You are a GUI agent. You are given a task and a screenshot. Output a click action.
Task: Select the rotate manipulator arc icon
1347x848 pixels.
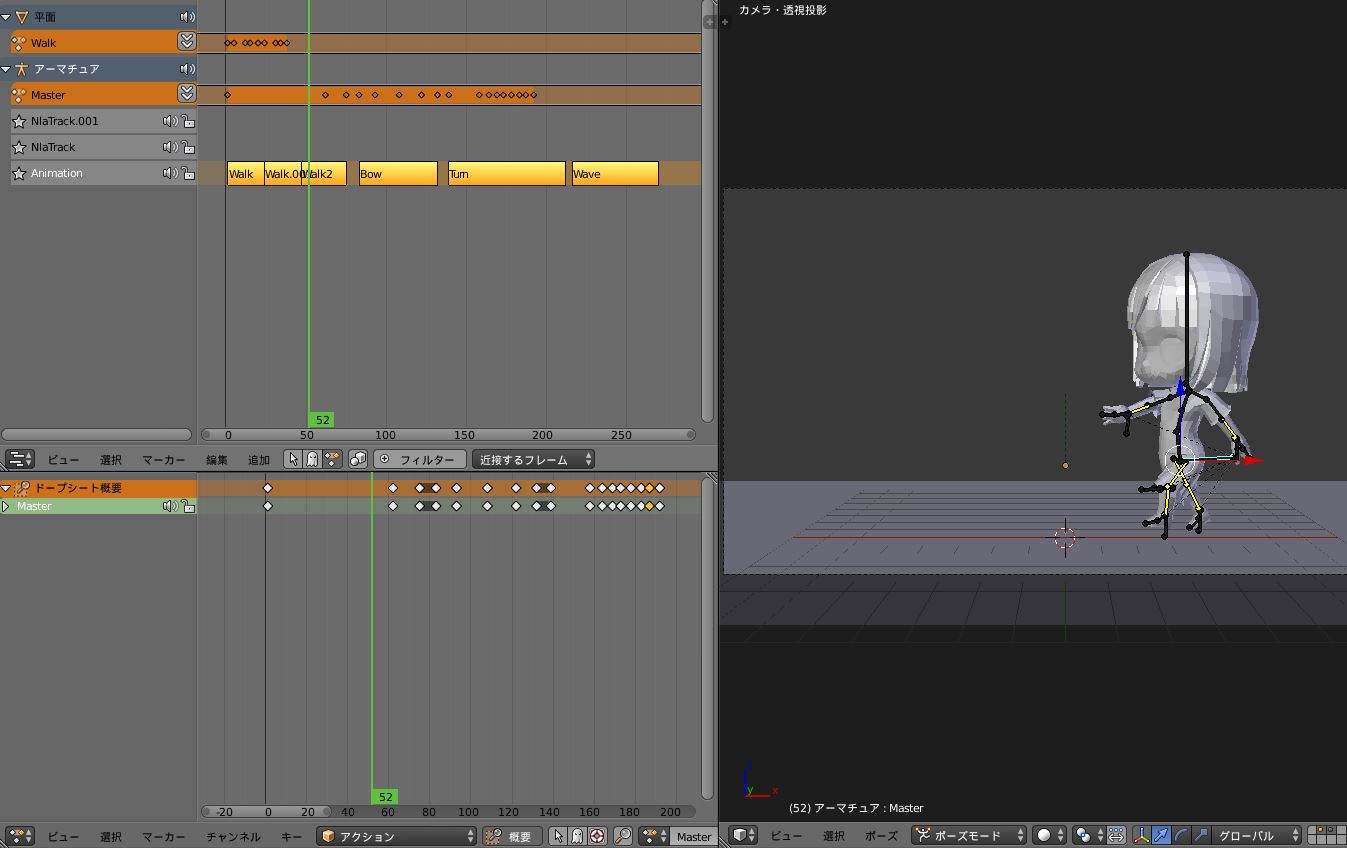point(1181,835)
